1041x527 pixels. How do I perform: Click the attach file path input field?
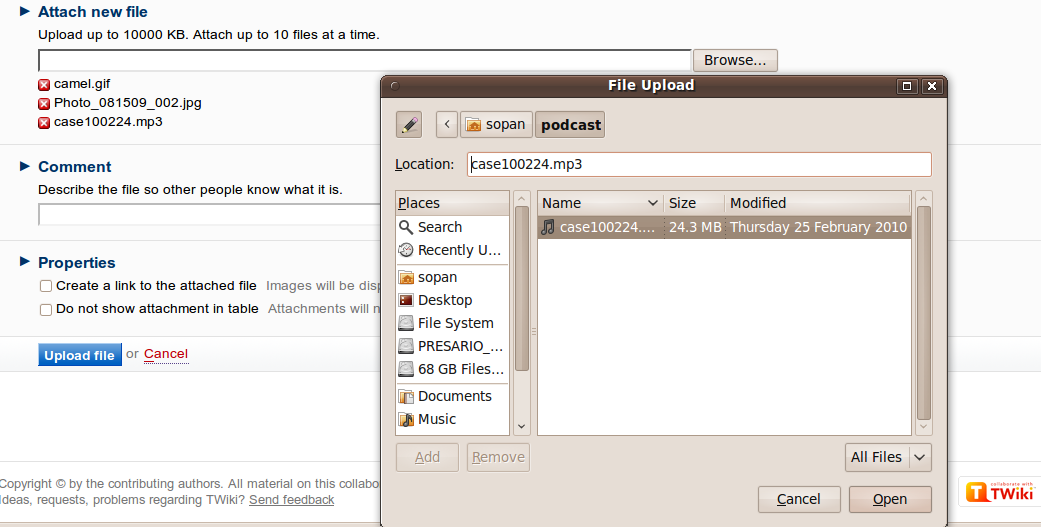[364, 60]
